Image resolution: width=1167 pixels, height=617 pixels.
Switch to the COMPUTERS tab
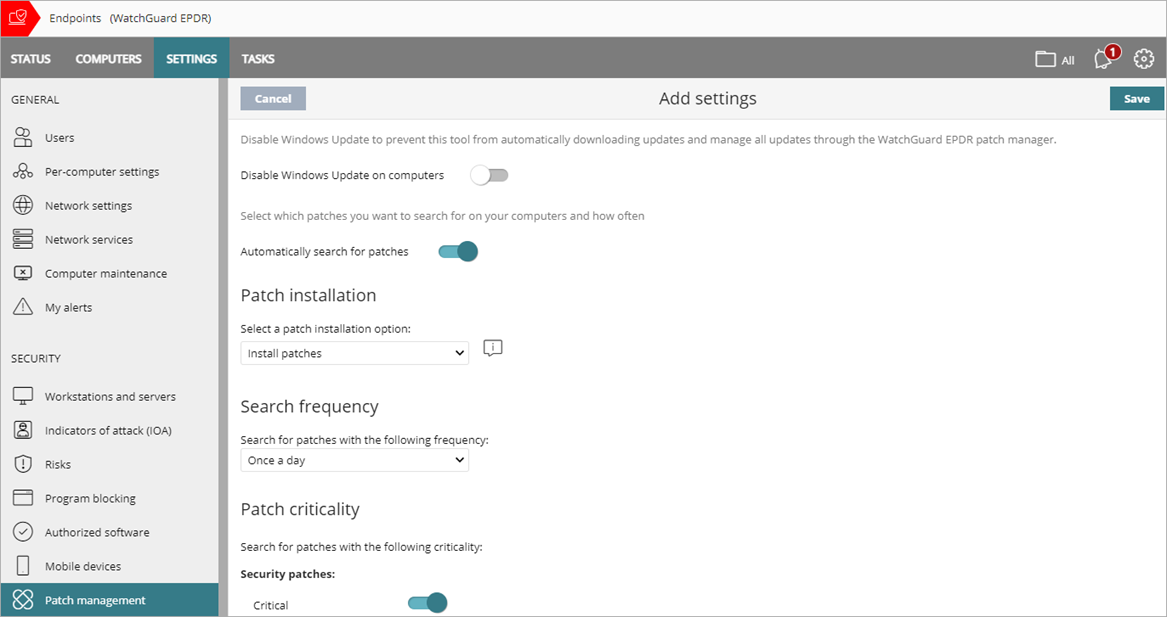[x=108, y=58]
